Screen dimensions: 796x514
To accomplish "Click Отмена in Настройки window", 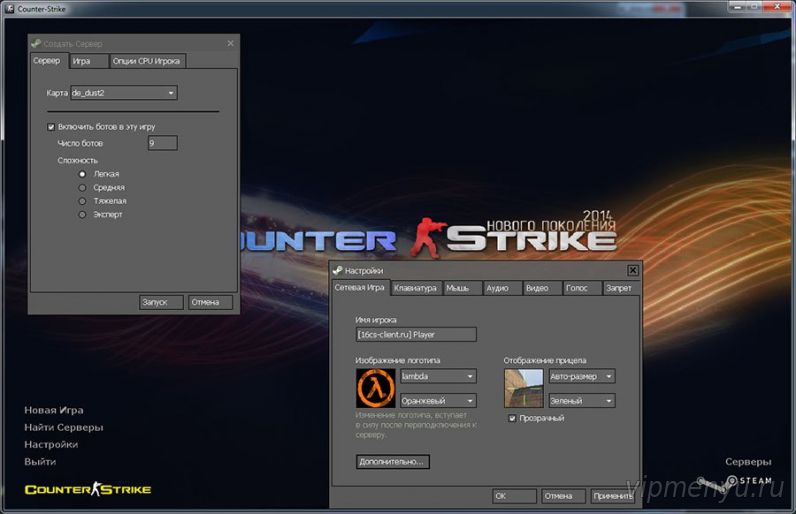I will 564,496.
